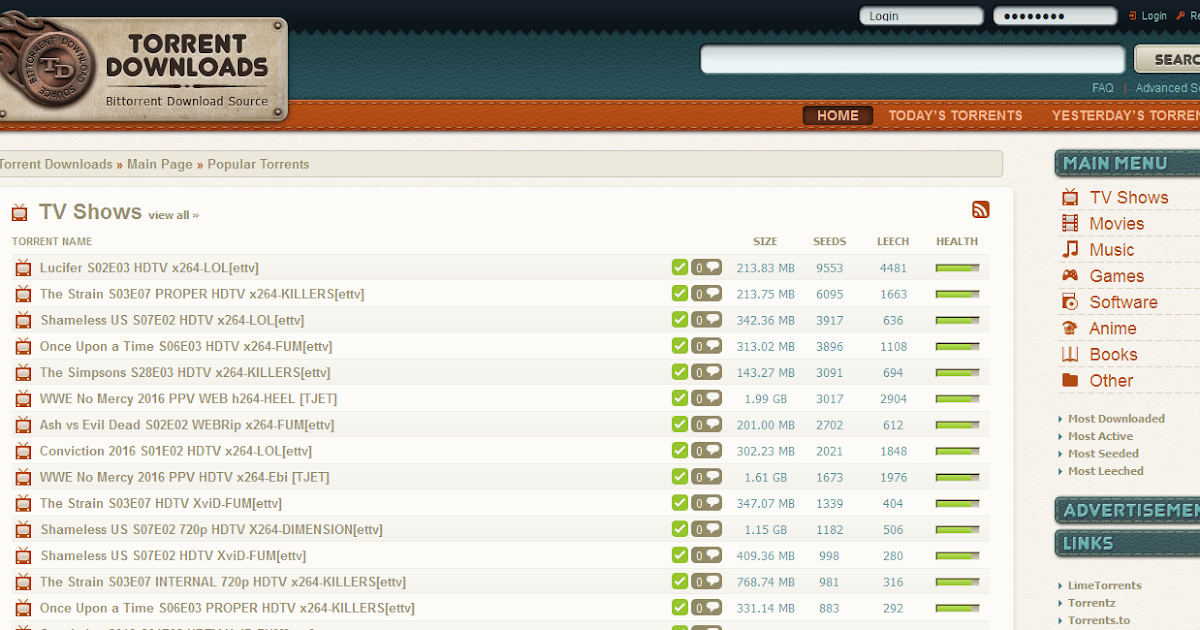Click the TV Shows icon in Main Menu

click(x=1070, y=197)
